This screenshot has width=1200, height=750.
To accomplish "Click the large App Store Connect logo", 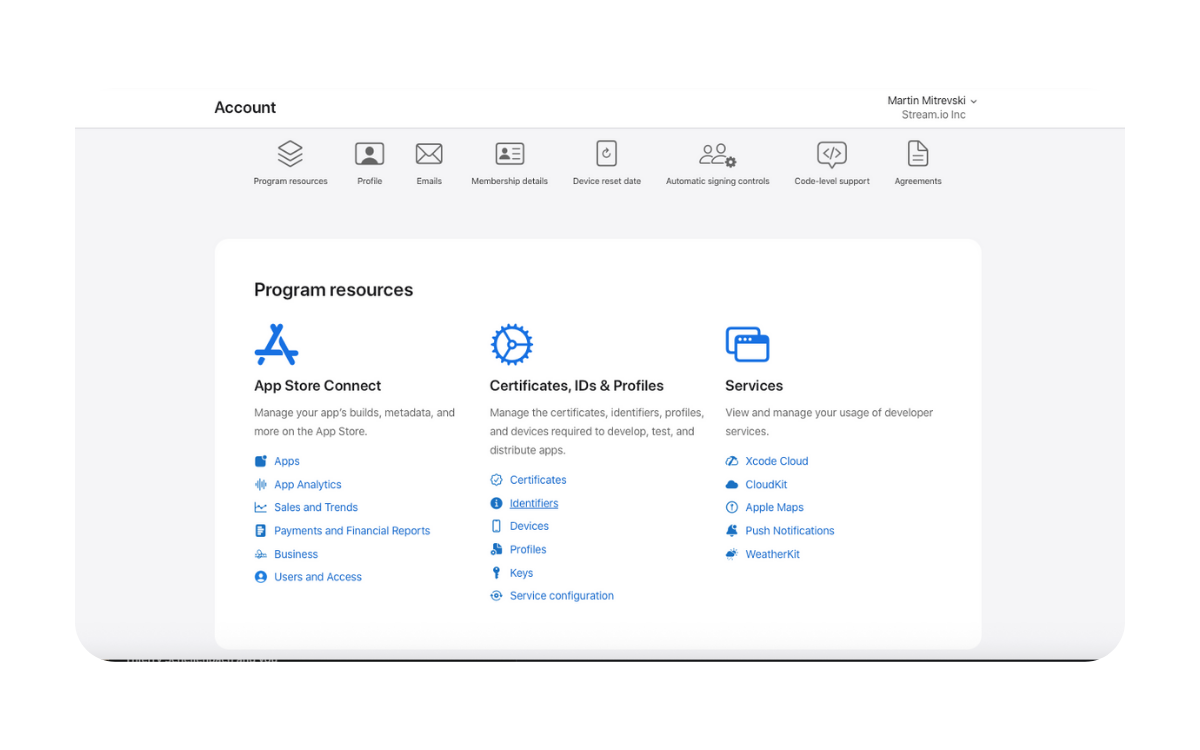I will tap(276, 344).
